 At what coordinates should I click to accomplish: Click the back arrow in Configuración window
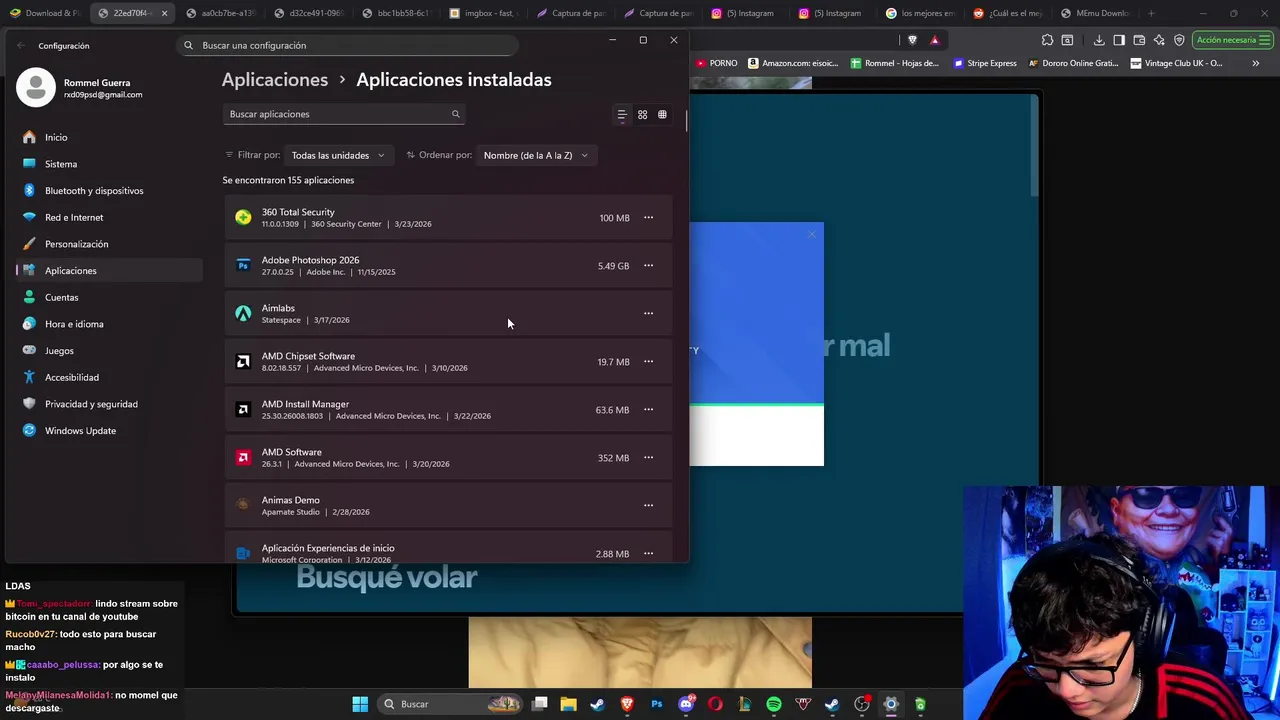pos(22,45)
